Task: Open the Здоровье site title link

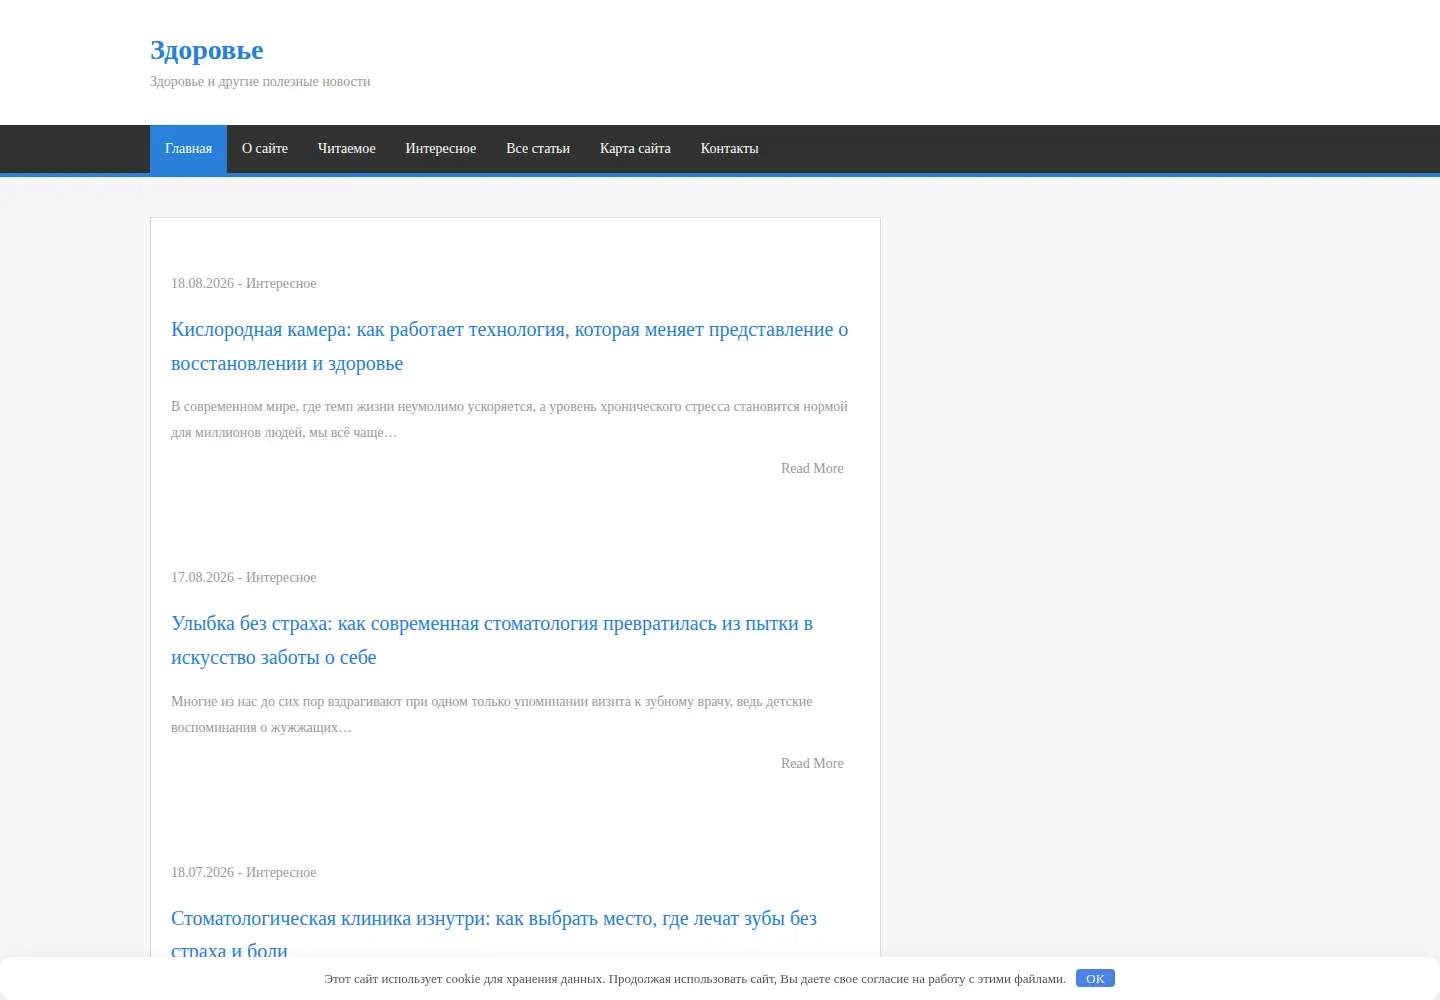Action: [x=207, y=51]
